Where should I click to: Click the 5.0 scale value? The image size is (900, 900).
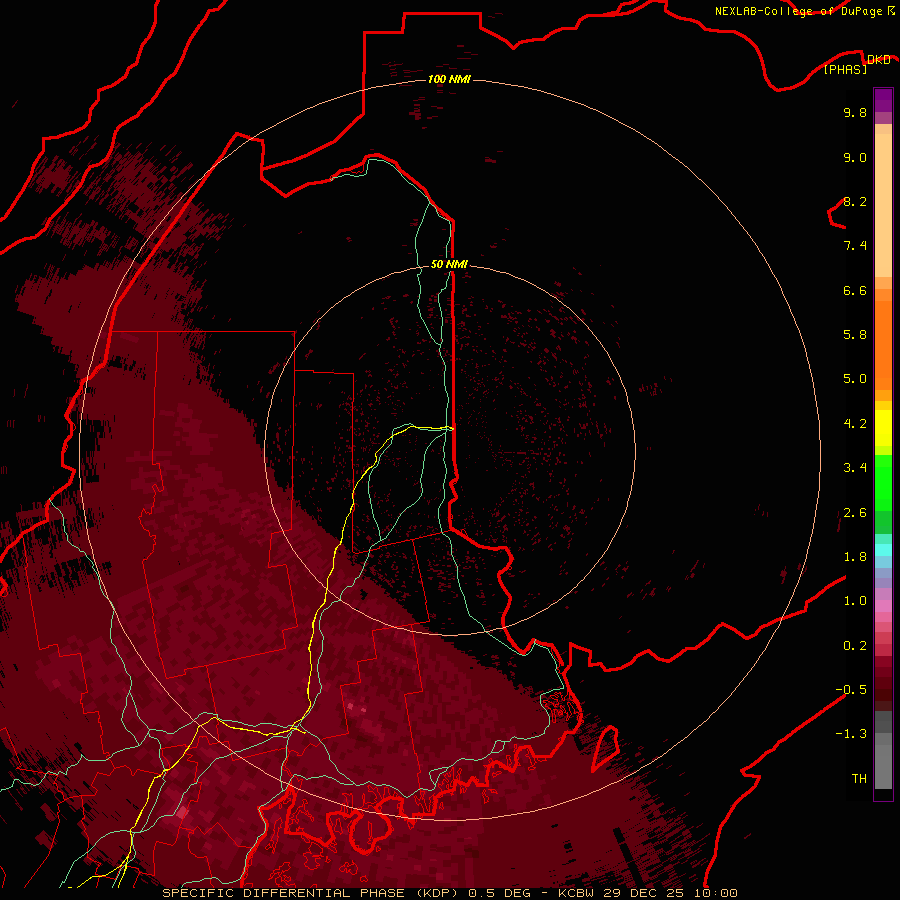pyautogui.click(x=855, y=379)
